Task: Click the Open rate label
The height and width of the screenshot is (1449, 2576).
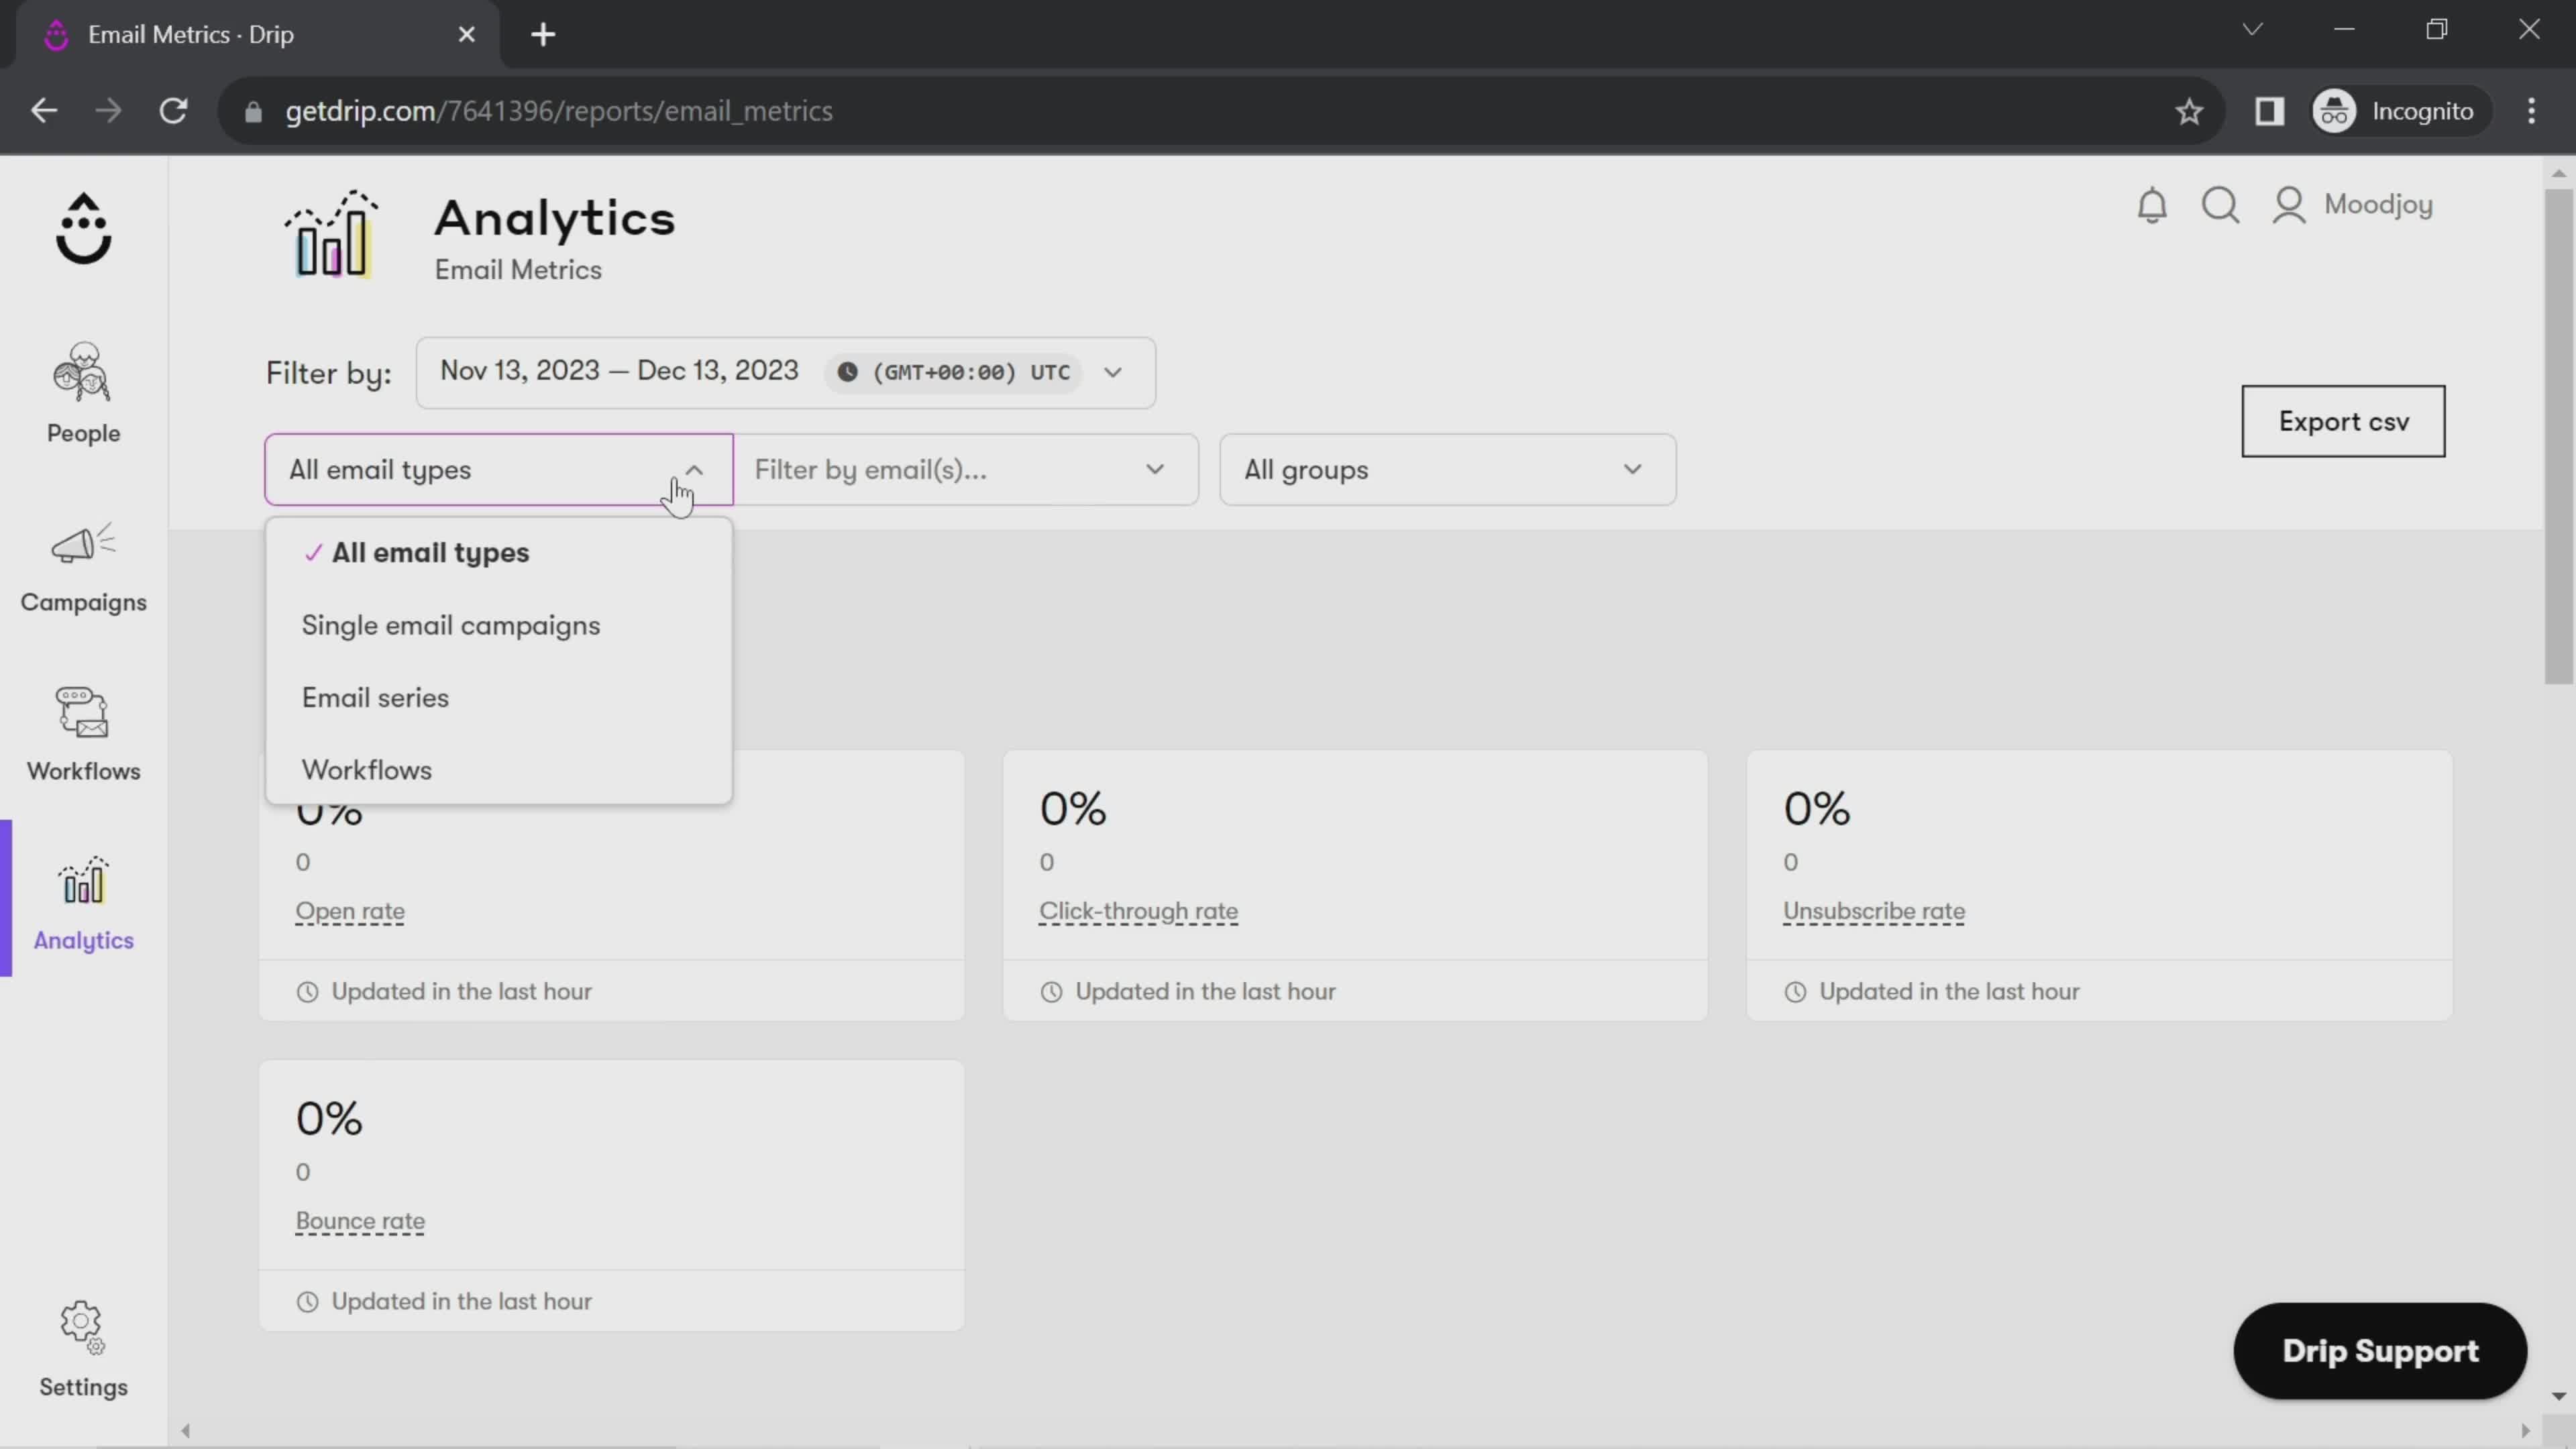Action: click(350, 911)
